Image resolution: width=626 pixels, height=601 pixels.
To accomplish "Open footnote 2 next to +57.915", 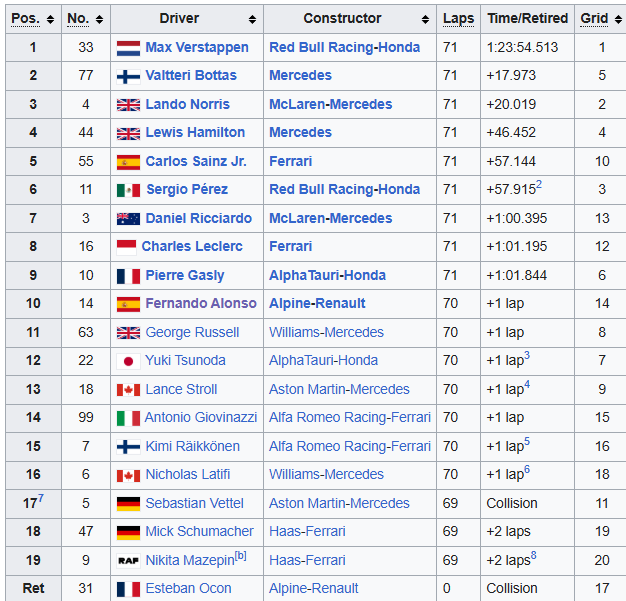I will pyautogui.click(x=539, y=184).
